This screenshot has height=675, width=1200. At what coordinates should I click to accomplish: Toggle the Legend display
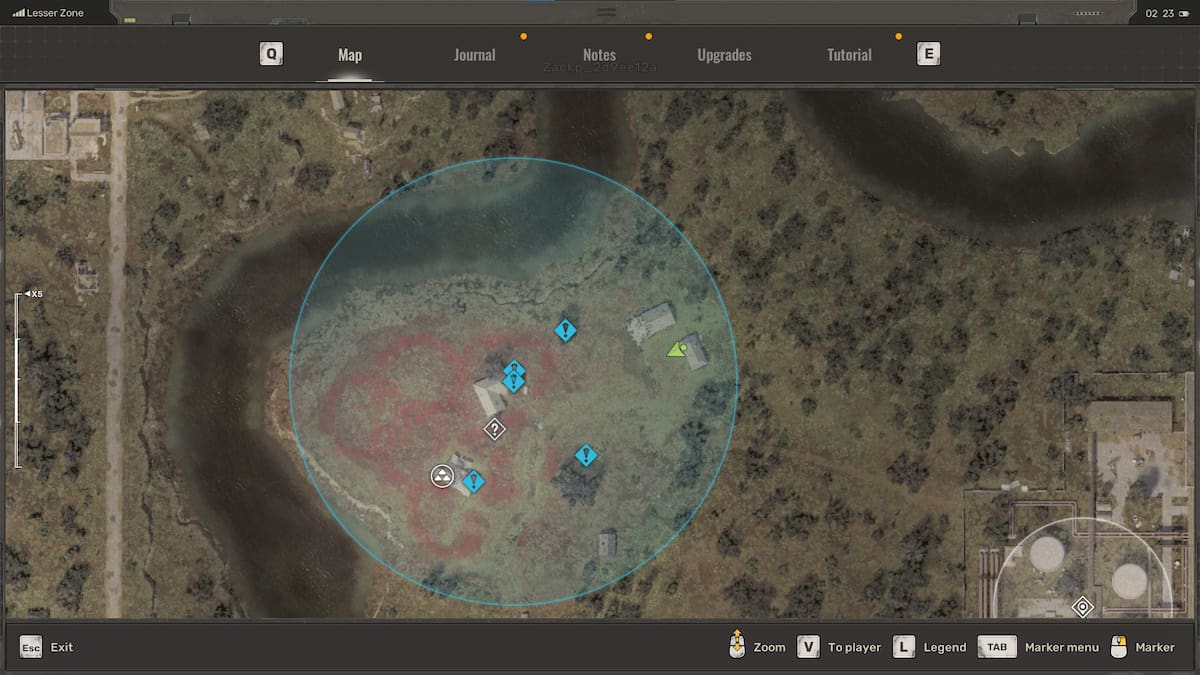(x=930, y=647)
